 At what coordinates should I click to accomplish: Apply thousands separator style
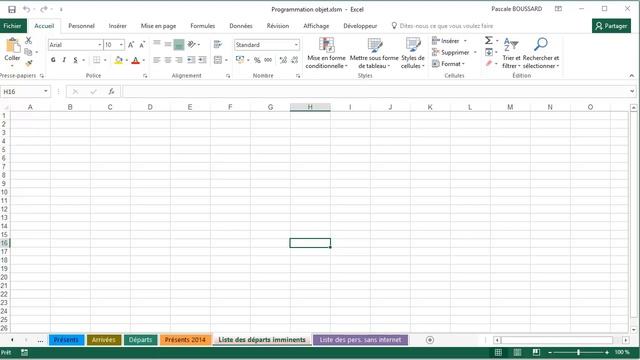click(268, 60)
